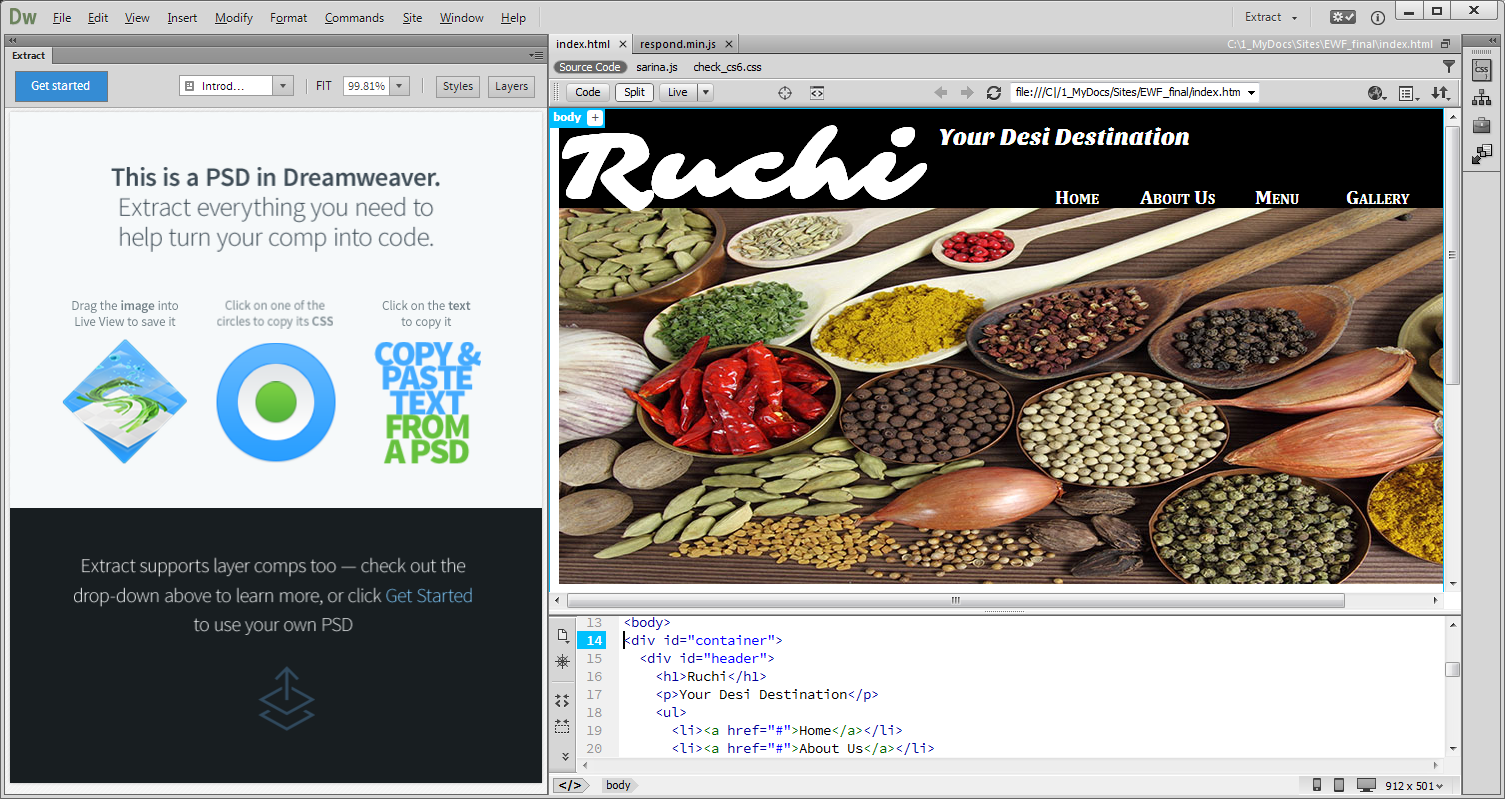Open the Commands menu
Viewport: 1505px width, 799px height.
pos(354,18)
